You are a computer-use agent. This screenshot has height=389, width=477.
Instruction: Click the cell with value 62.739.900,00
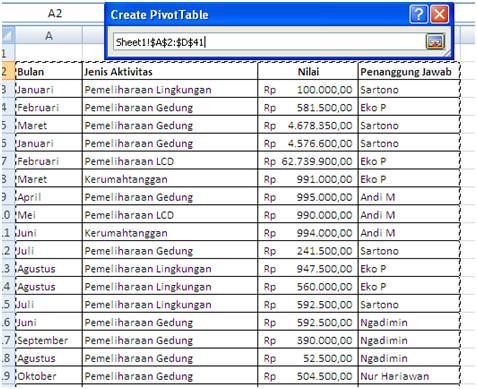pos(308,162)
